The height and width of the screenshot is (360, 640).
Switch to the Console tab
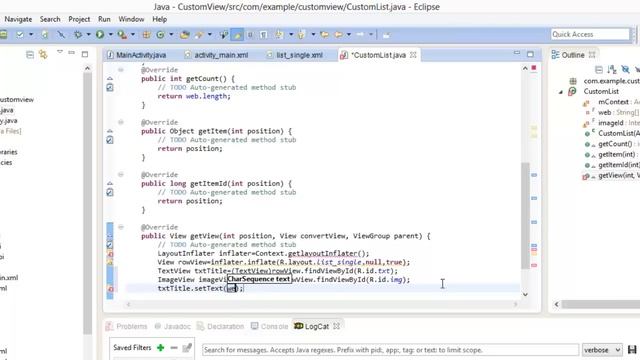[x=269, y=327]
